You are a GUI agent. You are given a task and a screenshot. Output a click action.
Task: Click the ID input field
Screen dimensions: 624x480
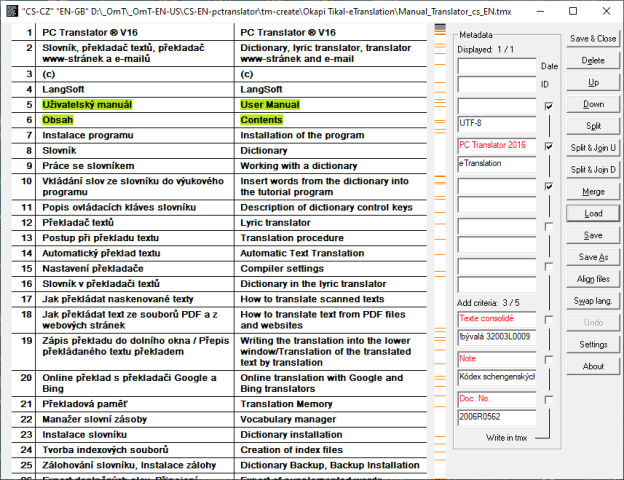click(x=497, y=84)
